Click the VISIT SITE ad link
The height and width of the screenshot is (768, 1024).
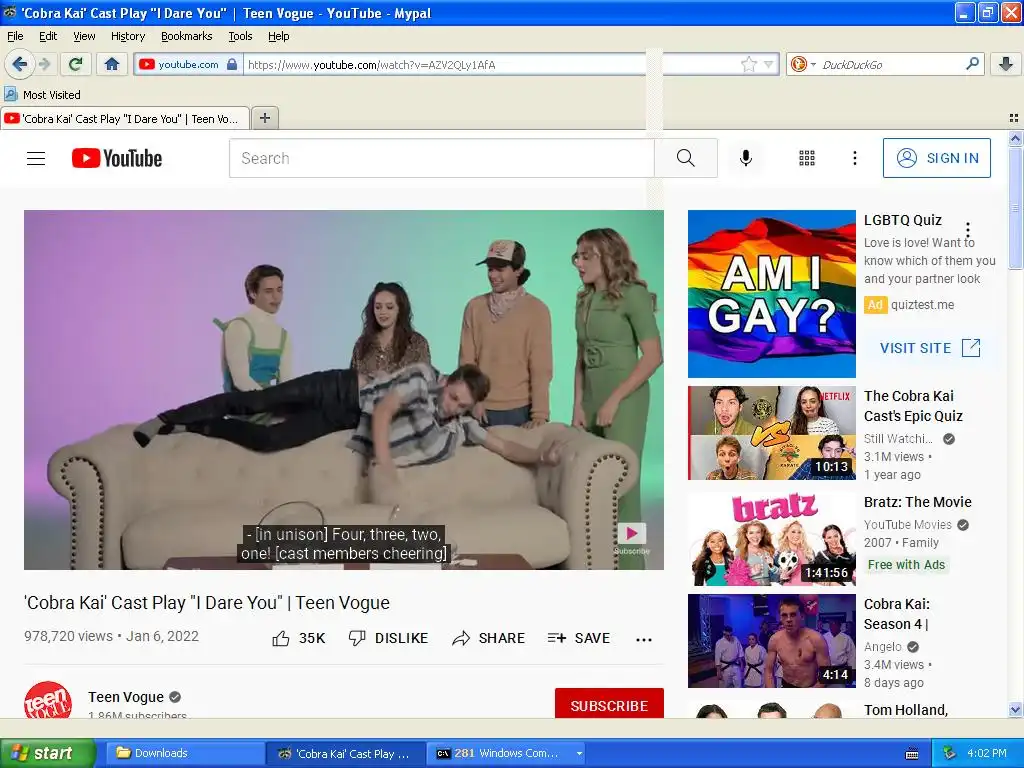930,347
